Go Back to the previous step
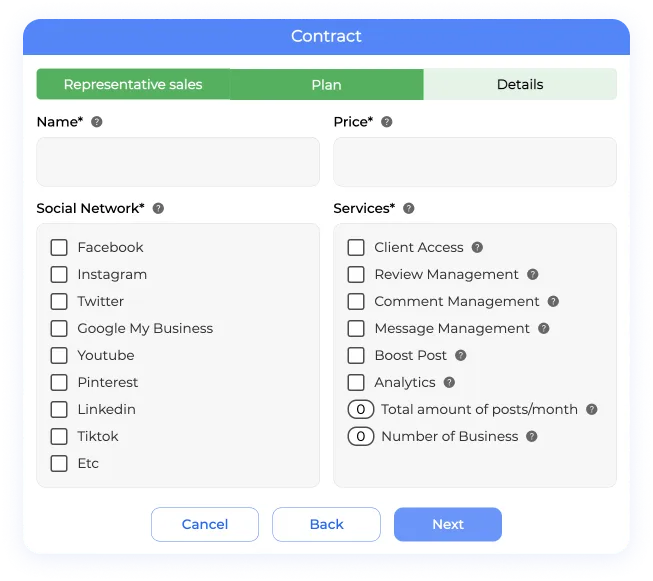 [x=326, y=524]
